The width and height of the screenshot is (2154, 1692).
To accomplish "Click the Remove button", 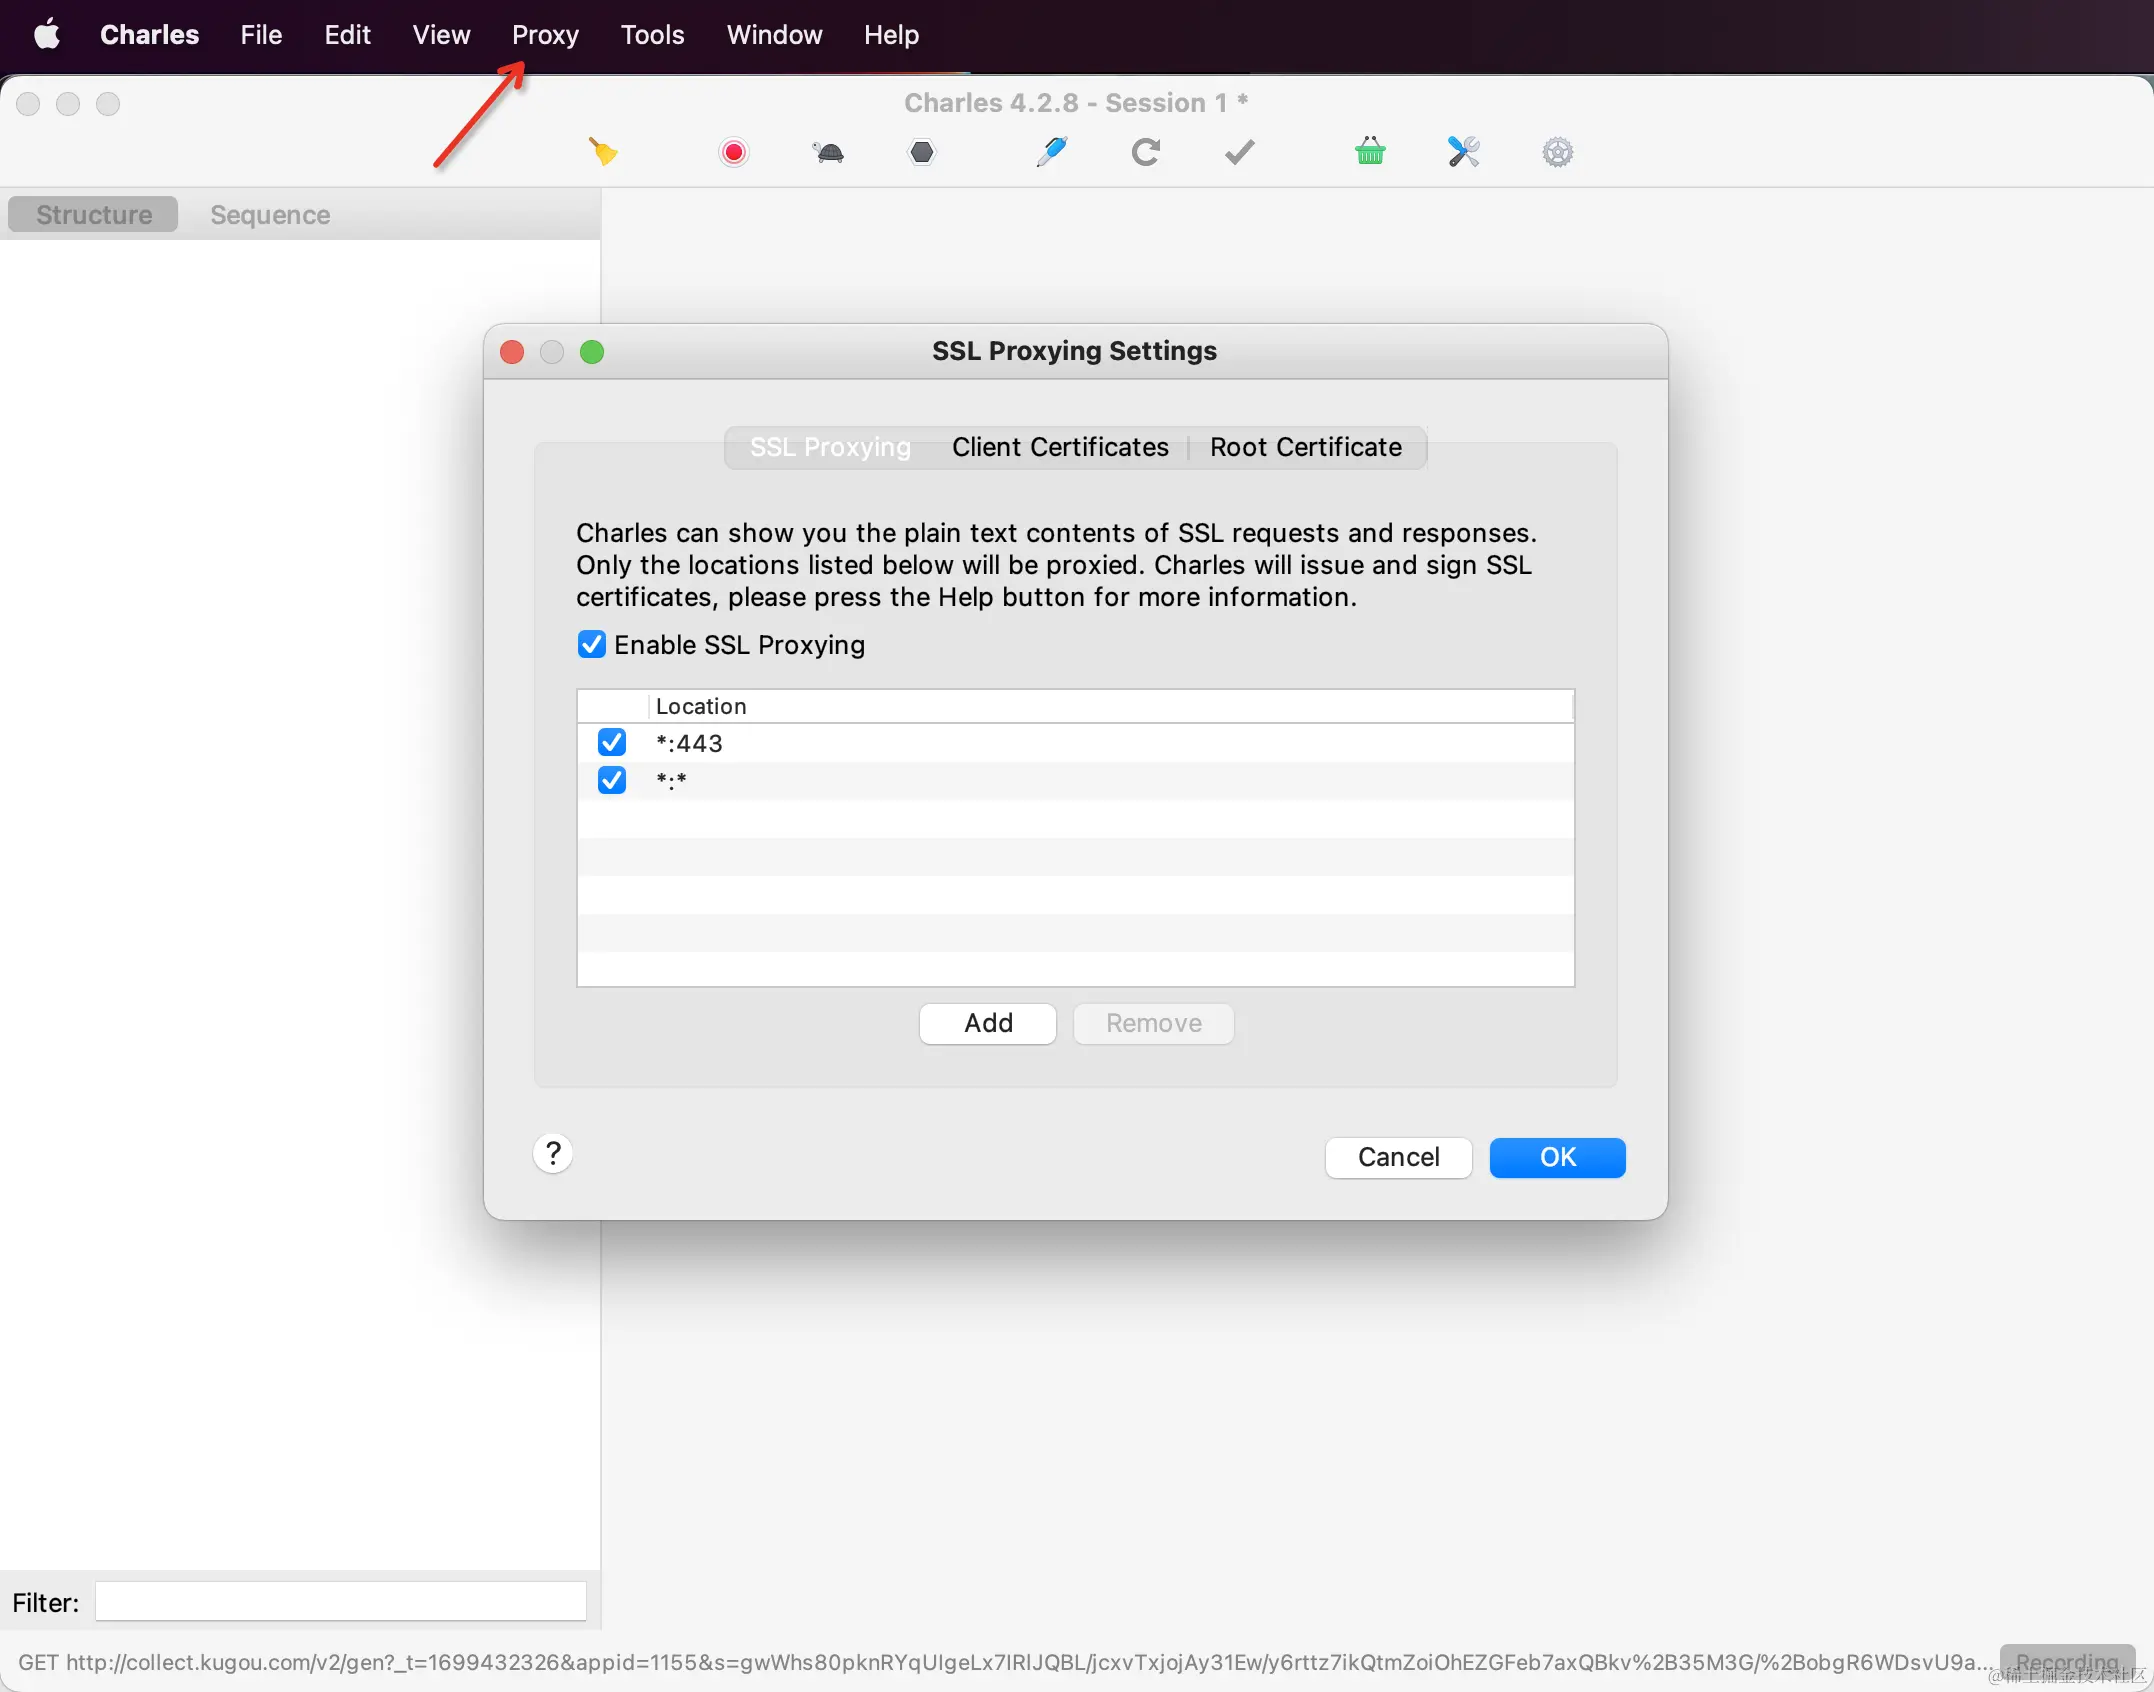I will pyautogui.click(x=1153, y=1023).
